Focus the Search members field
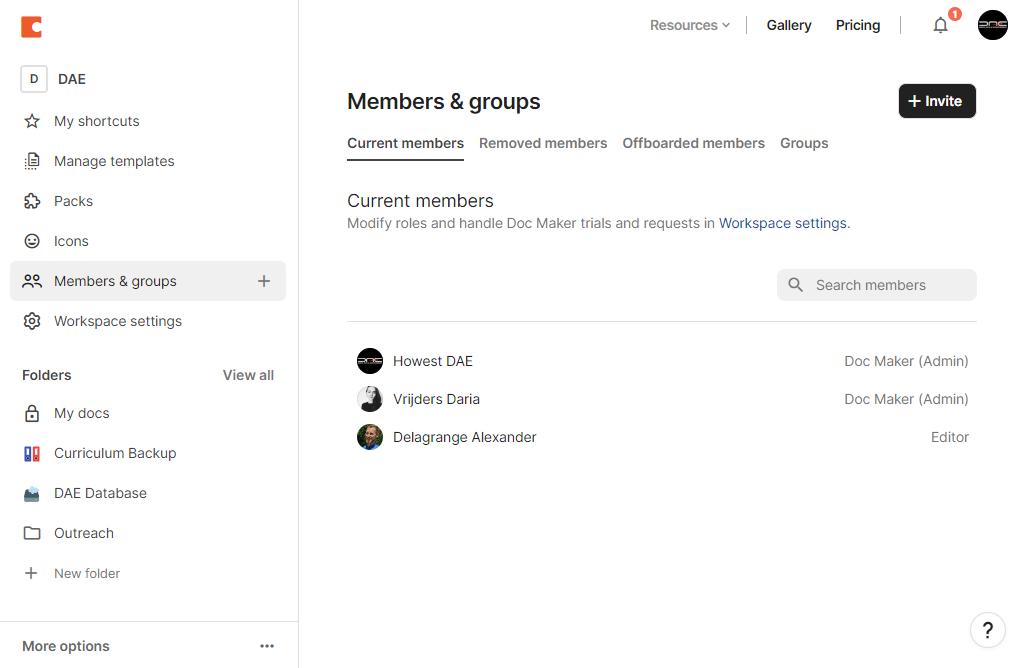This screenshot has height=668, width=1017. pyautogui.click(x=876, y=285)
